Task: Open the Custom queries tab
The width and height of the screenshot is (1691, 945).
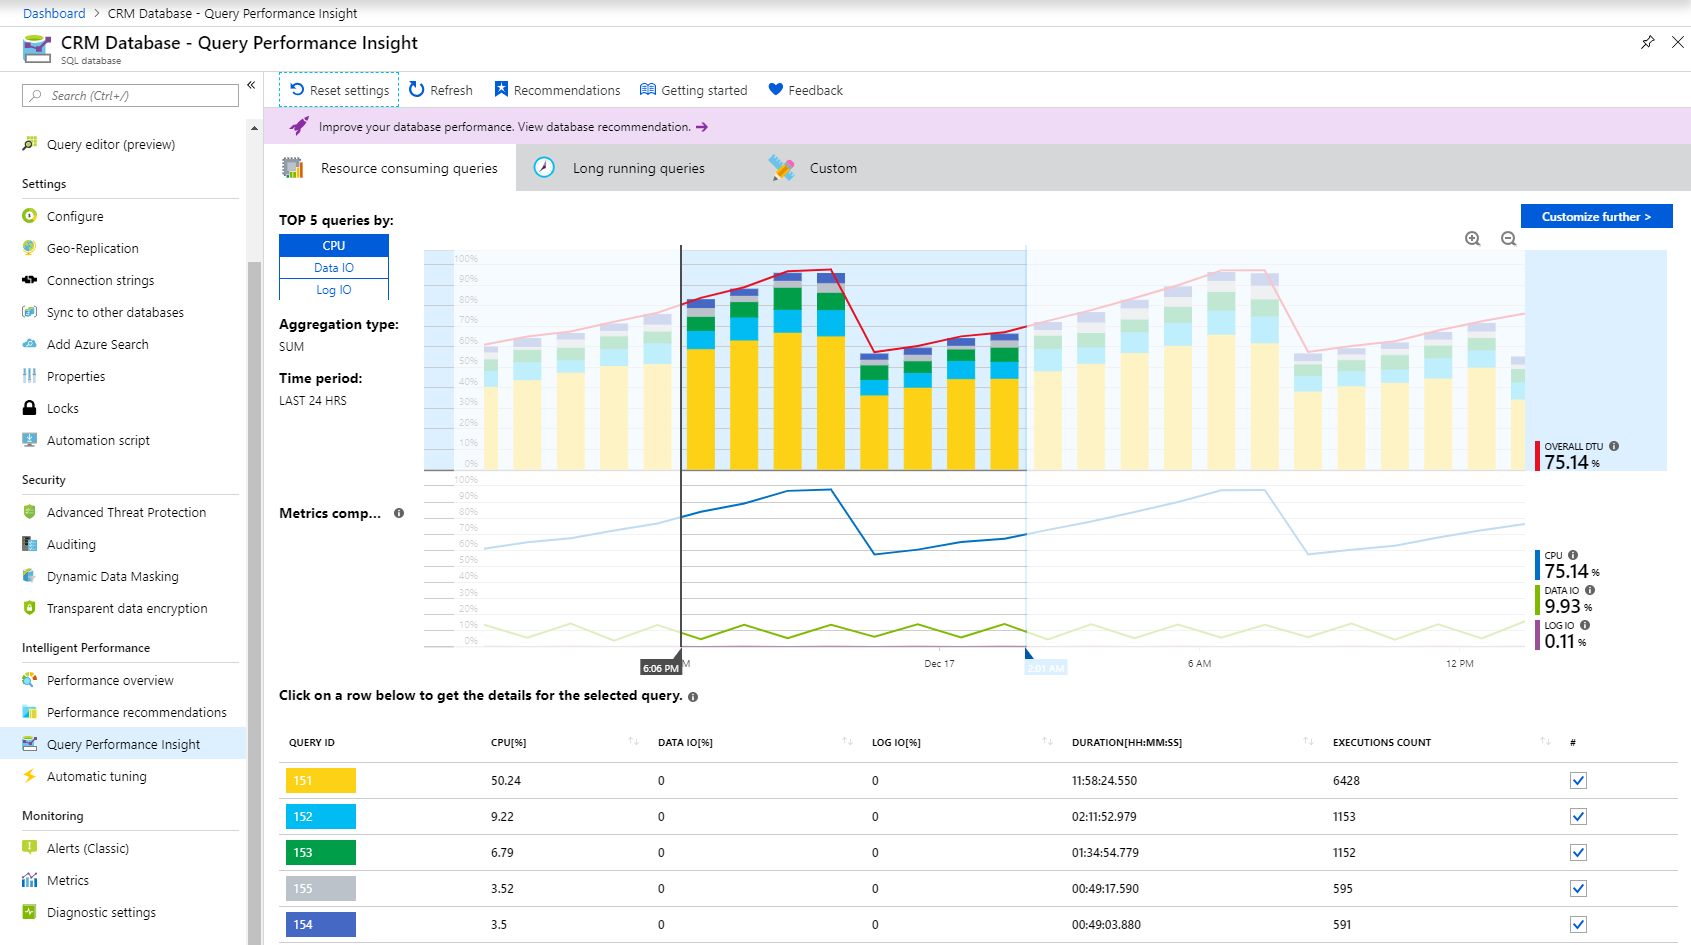Action: (x=832, y=168)
